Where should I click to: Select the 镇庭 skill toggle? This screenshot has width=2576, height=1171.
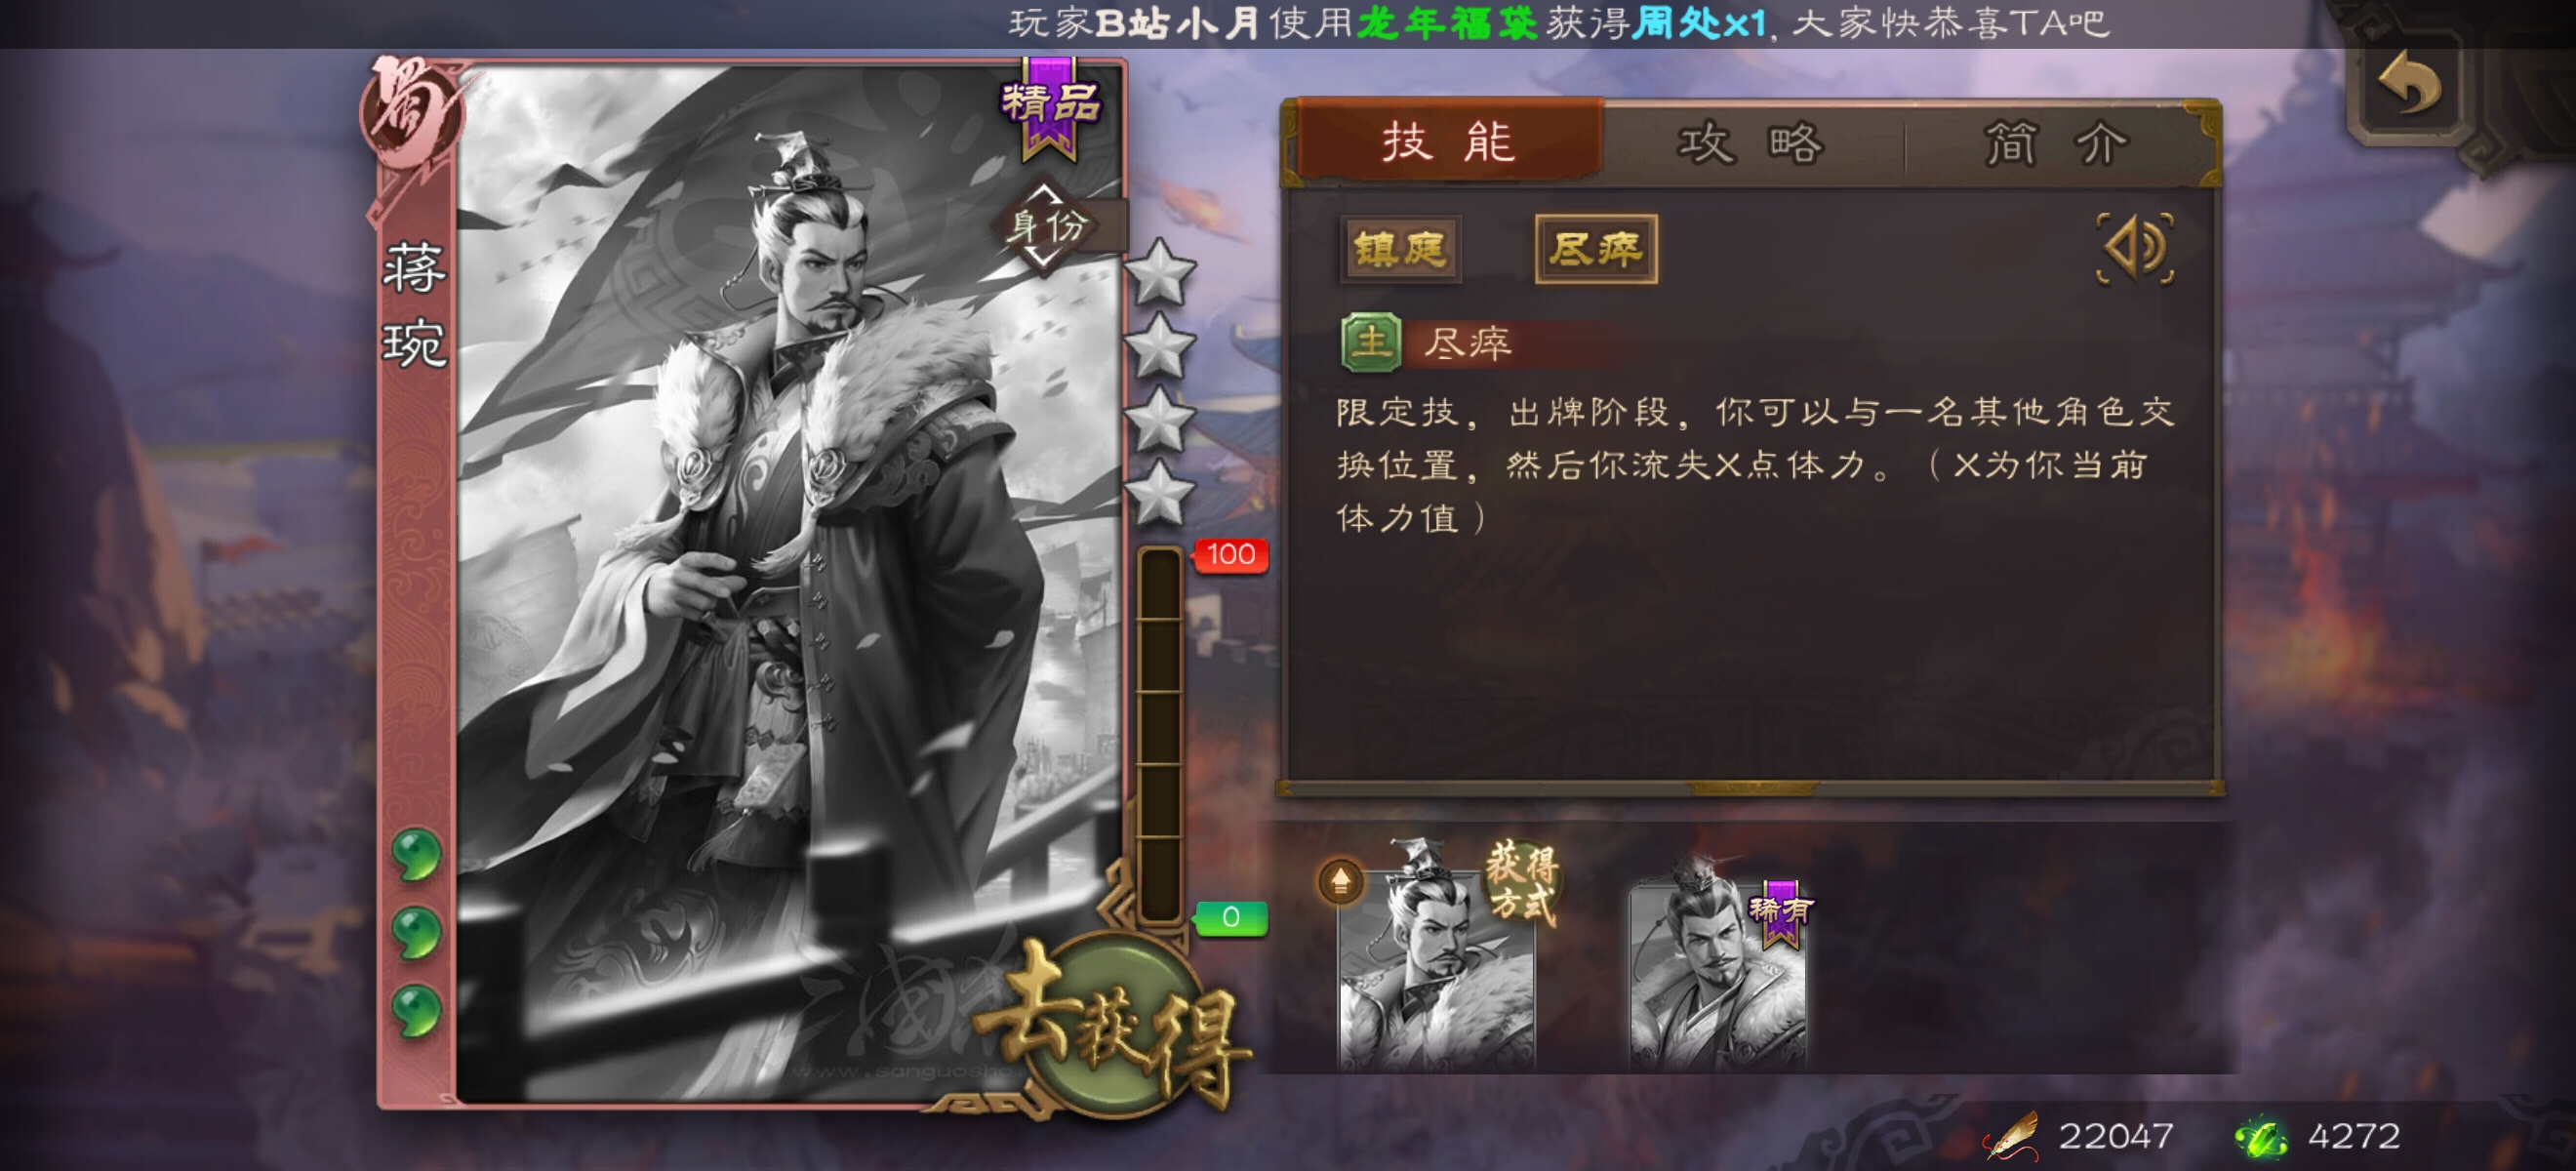tap(1399, 248)
